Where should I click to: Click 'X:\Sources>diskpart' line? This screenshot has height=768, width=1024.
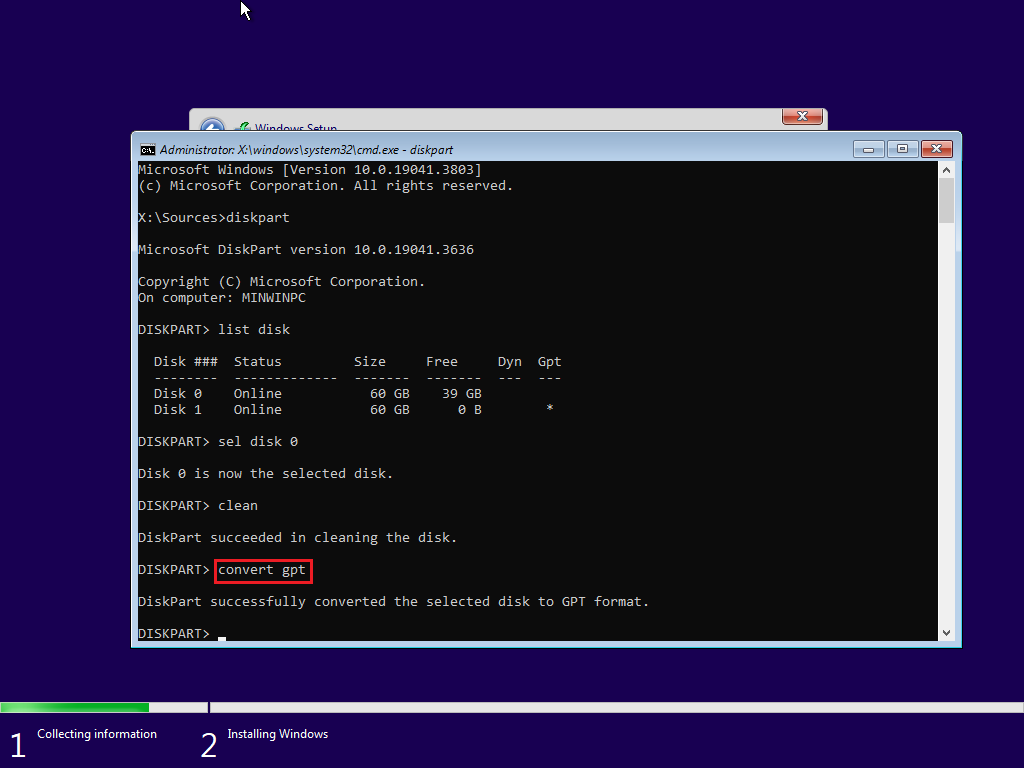214,217
